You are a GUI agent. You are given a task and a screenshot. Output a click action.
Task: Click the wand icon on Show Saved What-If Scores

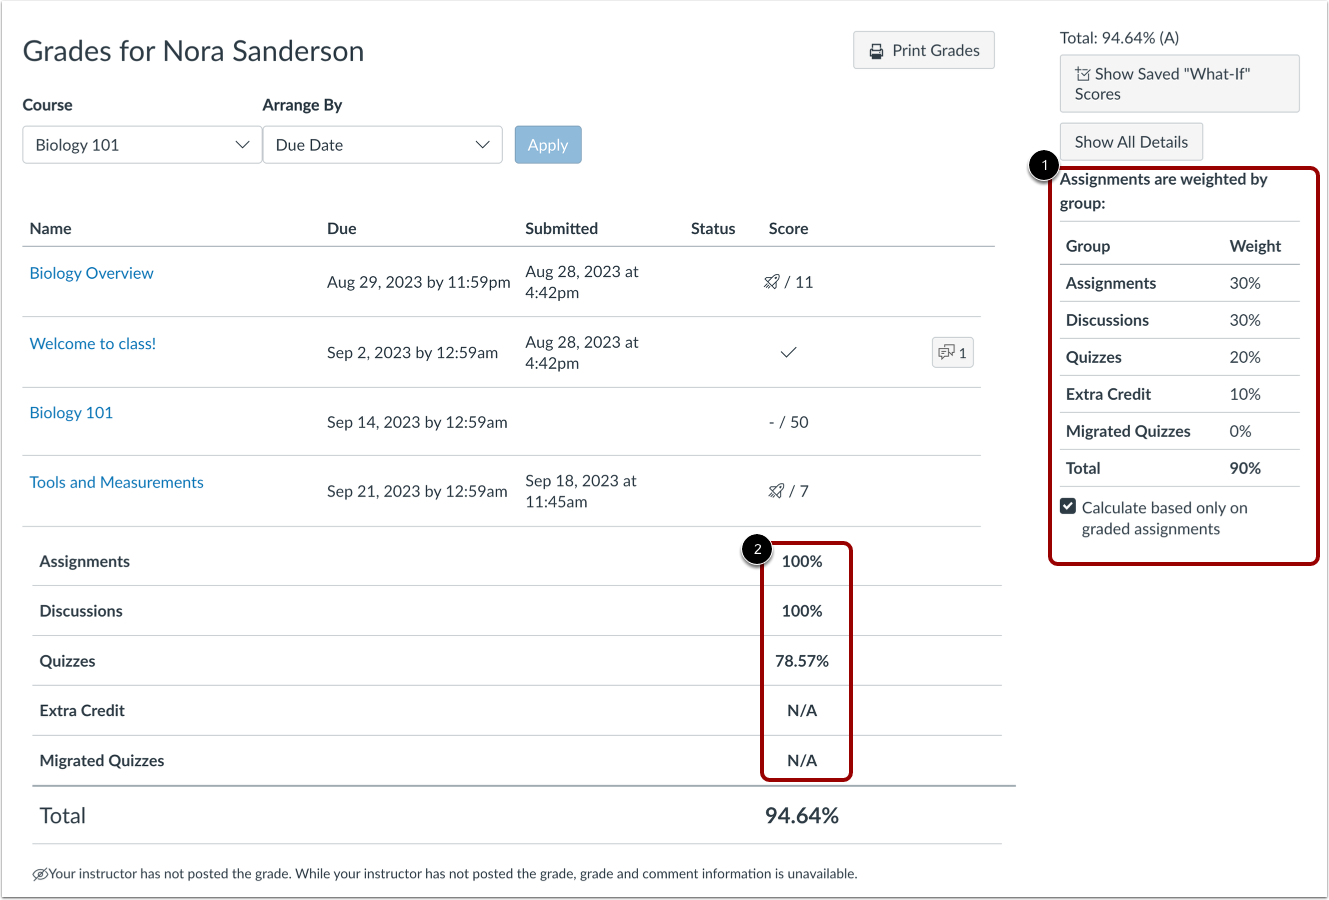pos(1080,73)
